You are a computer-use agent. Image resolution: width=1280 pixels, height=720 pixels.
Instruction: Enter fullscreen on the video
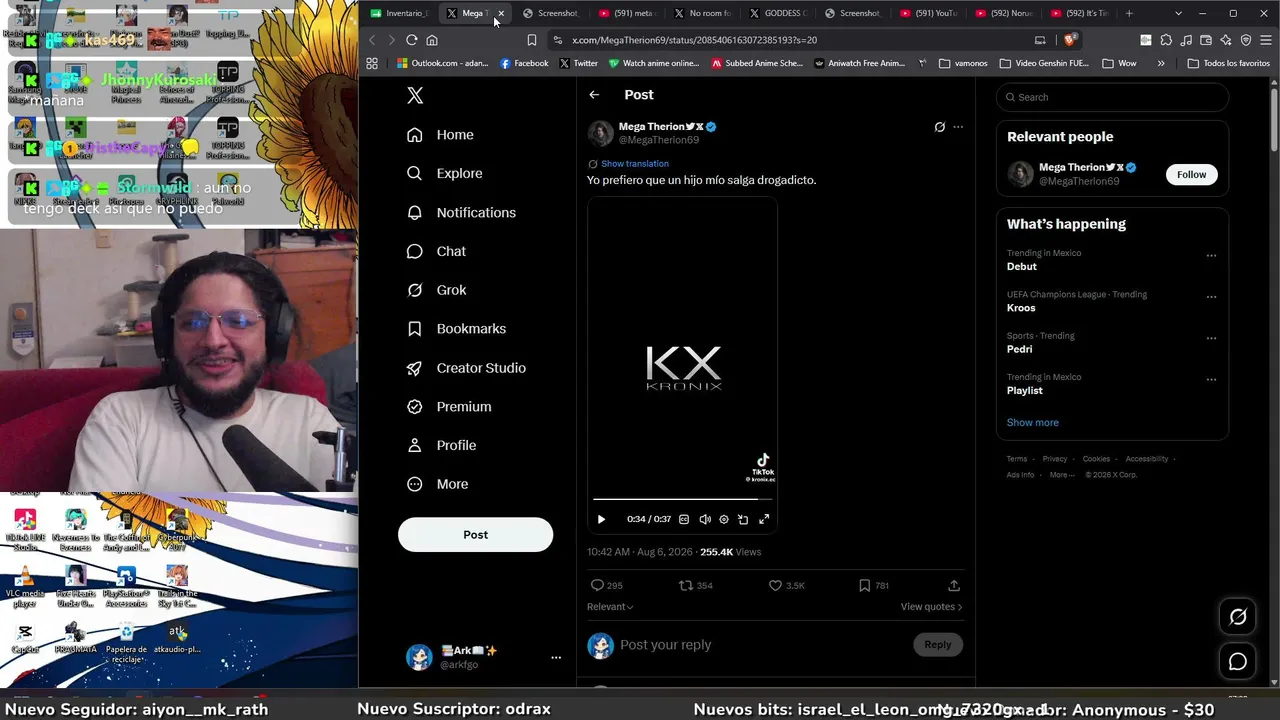click(x=764, y=519)
